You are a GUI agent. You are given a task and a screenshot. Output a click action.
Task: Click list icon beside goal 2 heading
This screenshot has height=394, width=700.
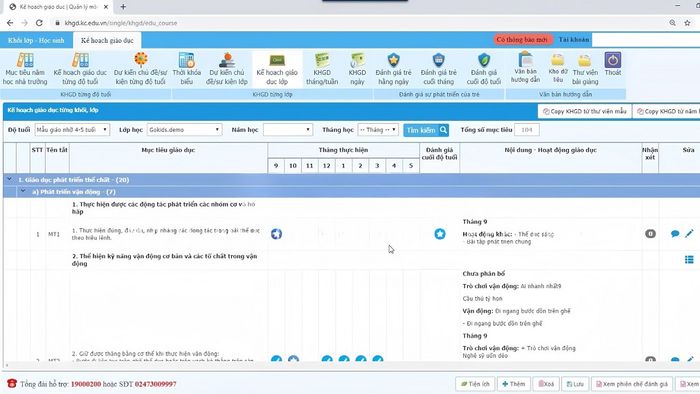click(689, 260)
